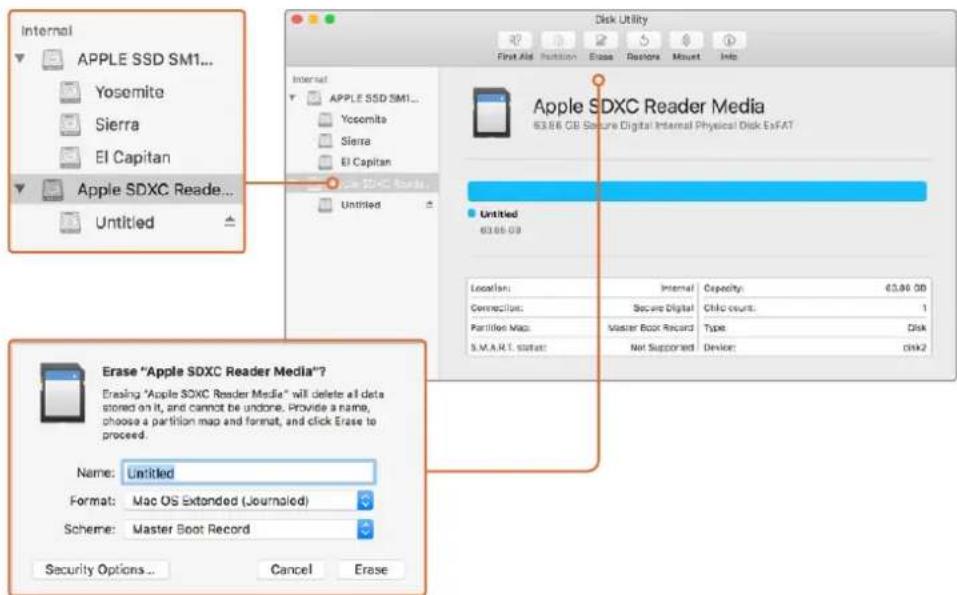Click the Partition Map value Master Boot Record in the info table
957x595 pixels.
(651, 328)
